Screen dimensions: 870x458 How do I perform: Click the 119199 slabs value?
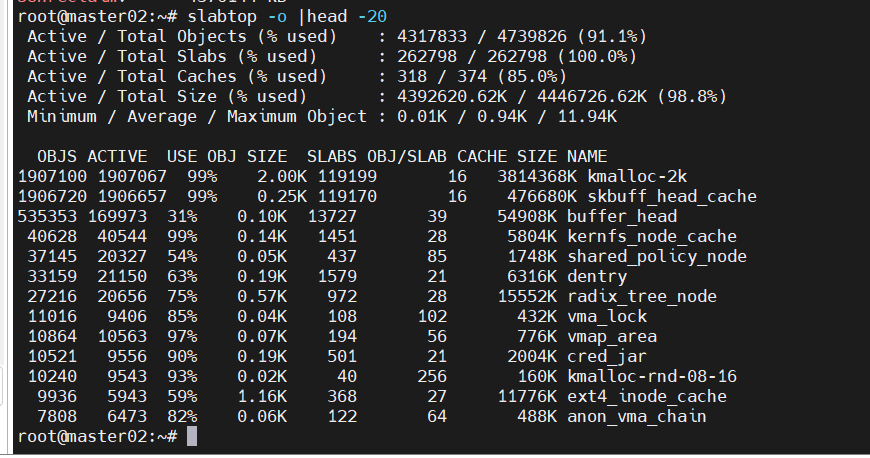coord(347,177)
